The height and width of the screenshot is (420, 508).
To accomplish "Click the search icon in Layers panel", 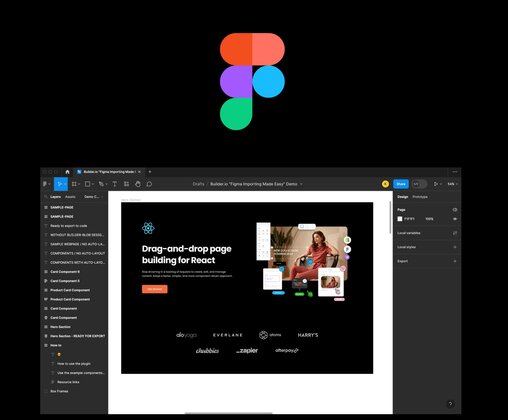I will click(x=46, y=197).
